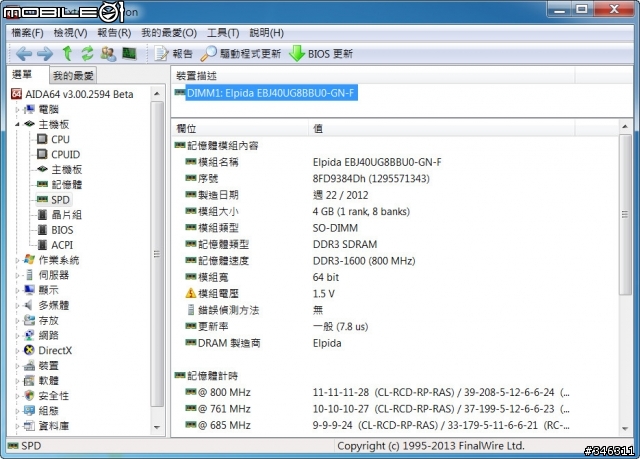Click the 模組電壓 warning icon
640x459 pixels.
click(191, 293)
